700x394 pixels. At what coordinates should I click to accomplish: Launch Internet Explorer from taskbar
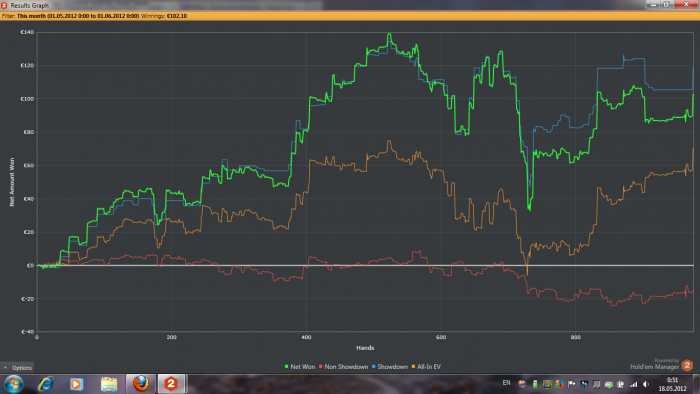tap(46, 384)
